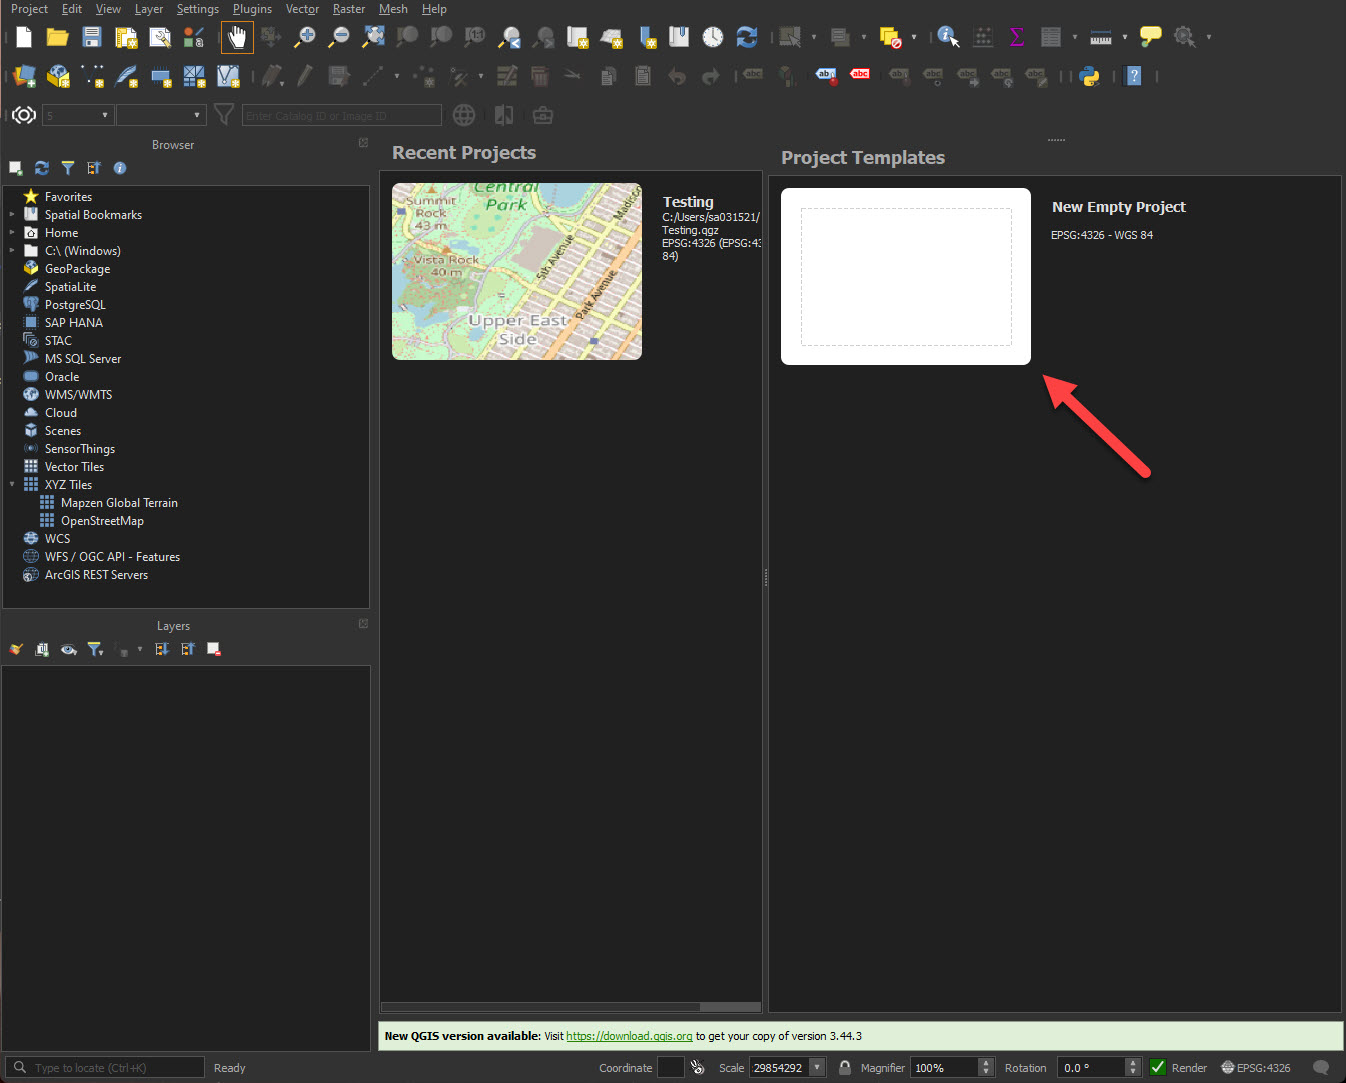
Task: Open the Raster menu
Action: click(x=348, y=9)
